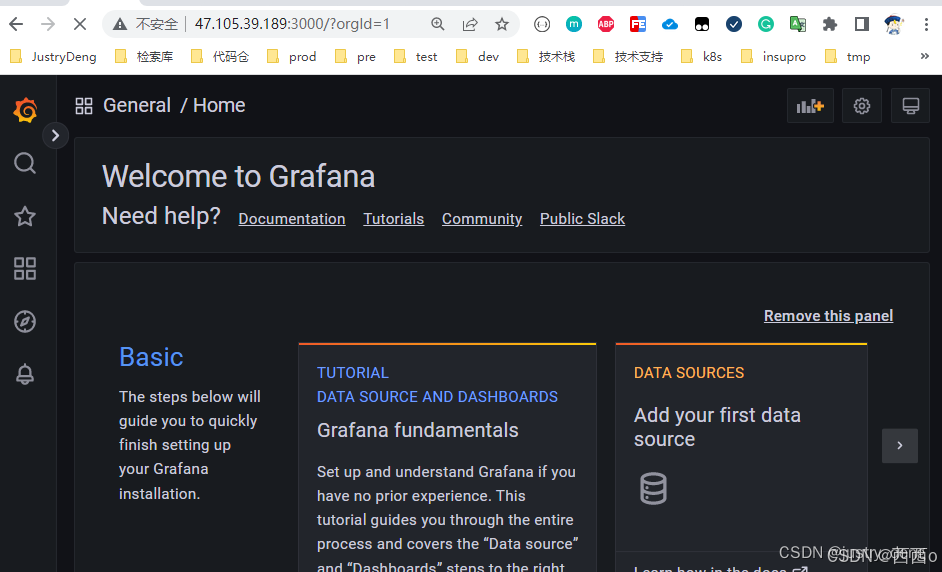Open the browser profile avatar
The height and width of the screenshot is (572, 942).
click(894, 24)
